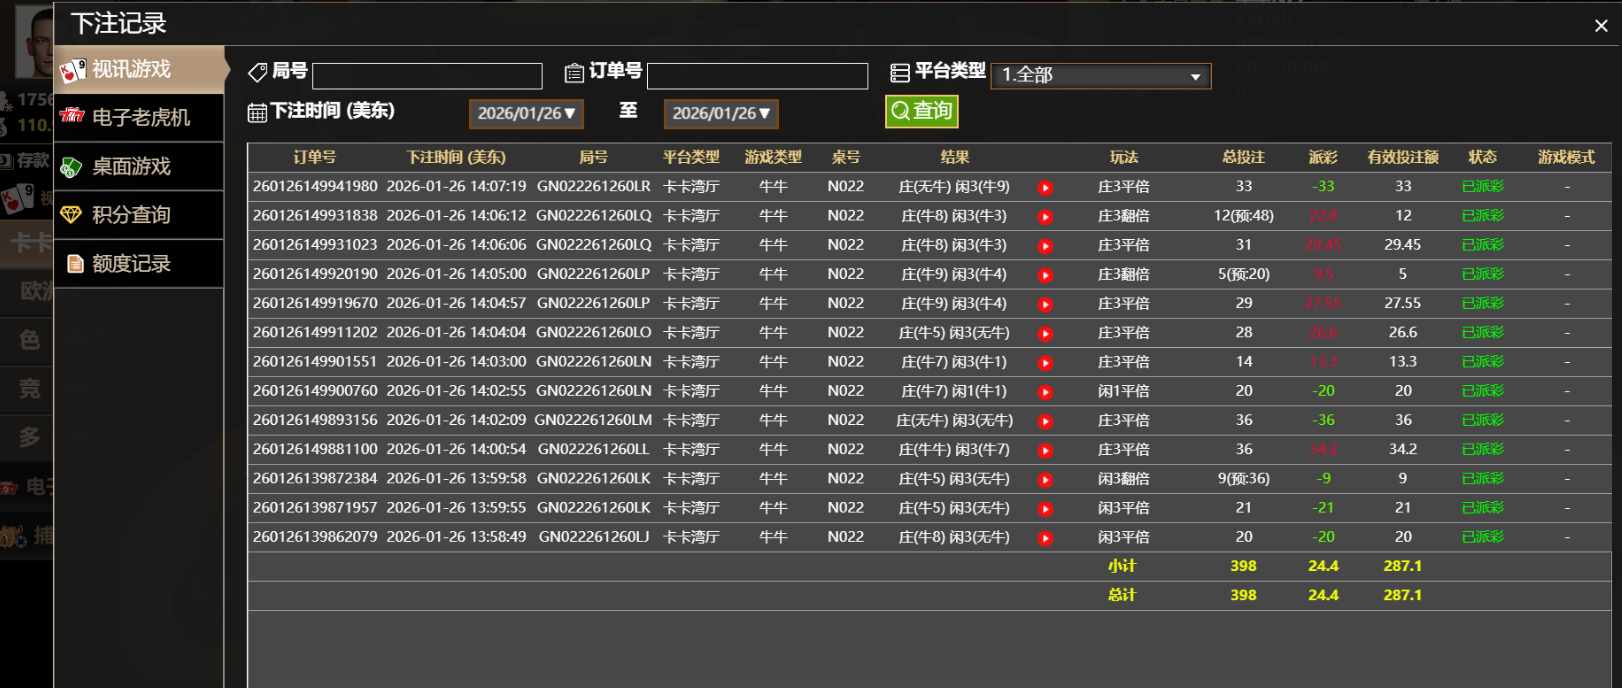
Task: Open the end date picker dropdown
Action: point(721,114)
